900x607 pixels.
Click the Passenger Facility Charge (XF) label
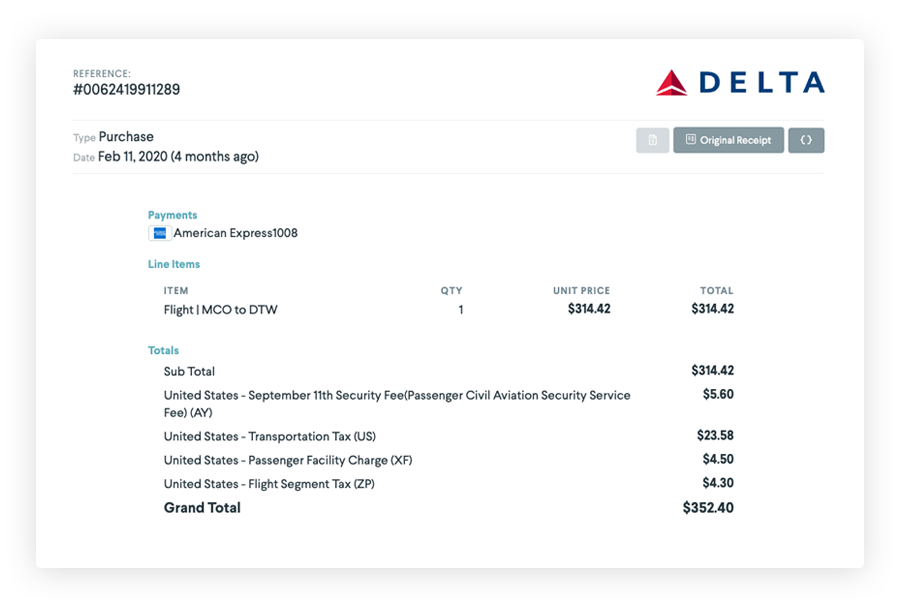pyautogui.click(x=288, y=460)
